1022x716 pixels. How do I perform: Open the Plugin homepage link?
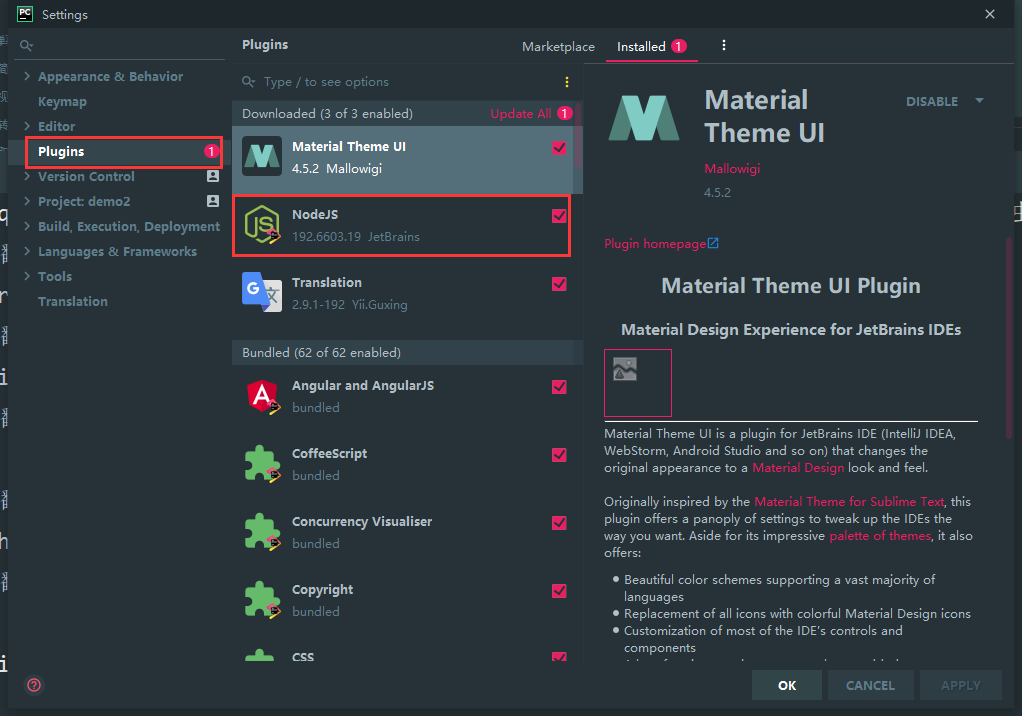pos(654,244)
